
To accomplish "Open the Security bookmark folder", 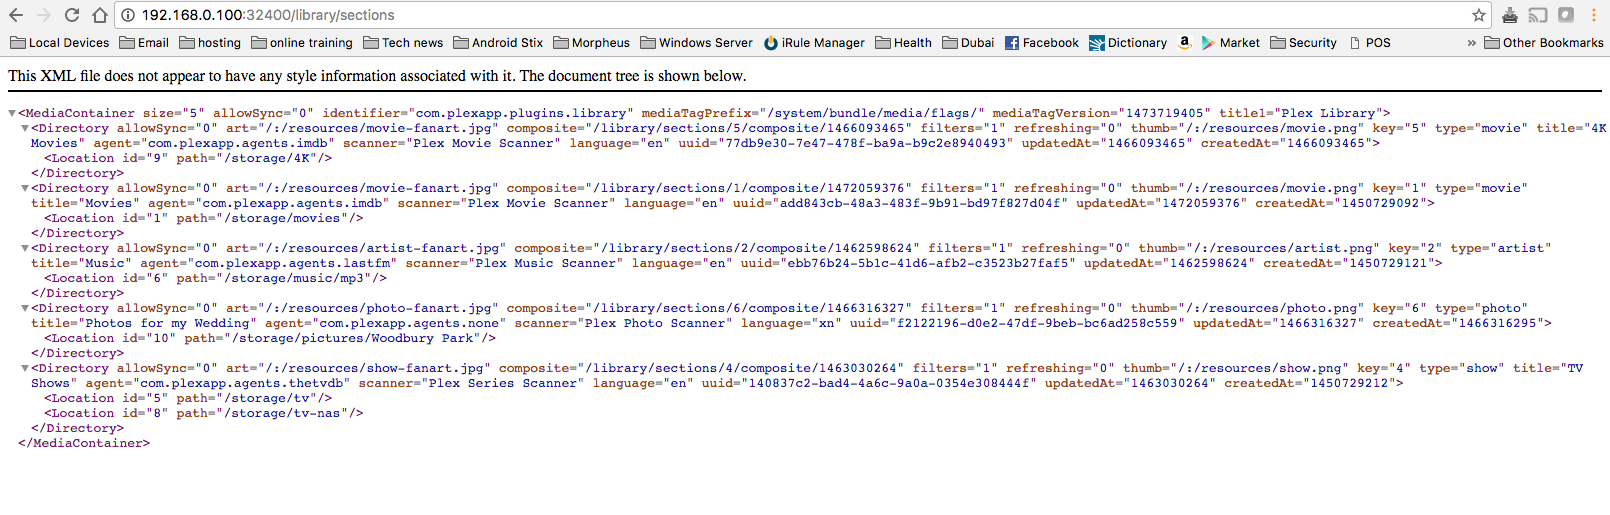I will [1303, 43].
